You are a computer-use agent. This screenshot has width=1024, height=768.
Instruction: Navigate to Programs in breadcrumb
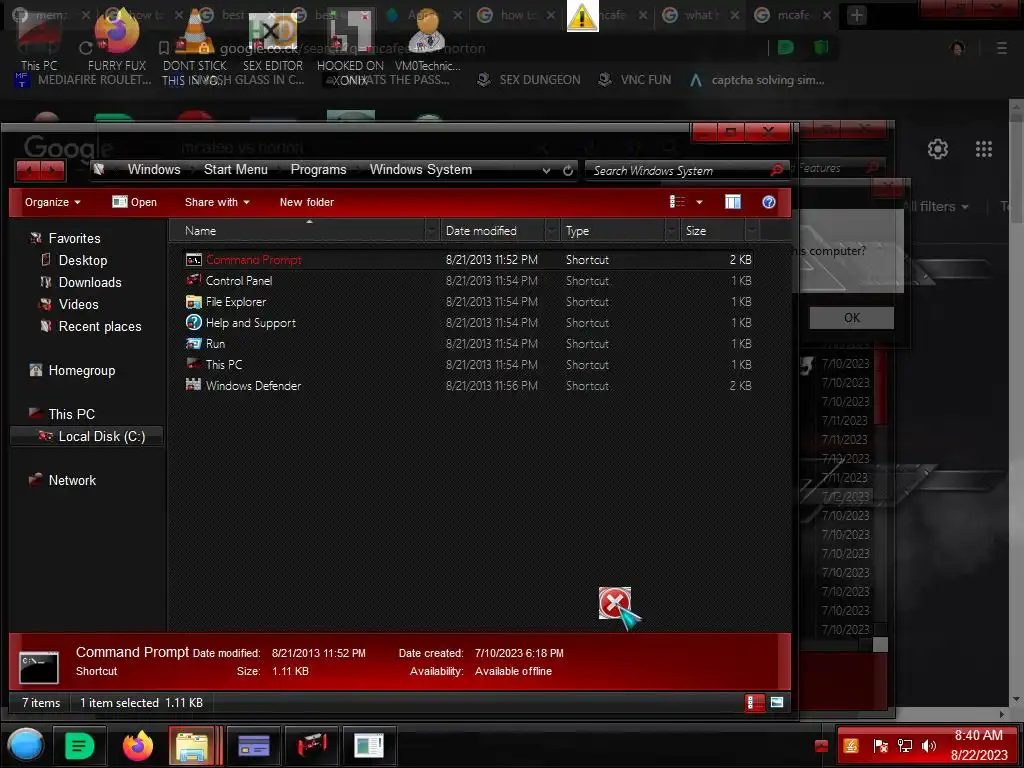[x=318, y=169]
